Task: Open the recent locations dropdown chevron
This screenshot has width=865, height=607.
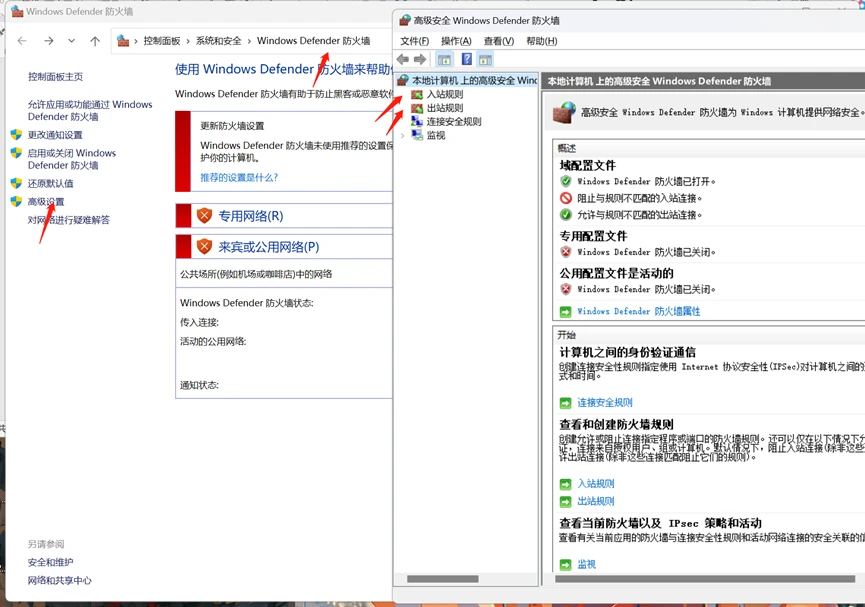Action: click(x=72, y=41)
